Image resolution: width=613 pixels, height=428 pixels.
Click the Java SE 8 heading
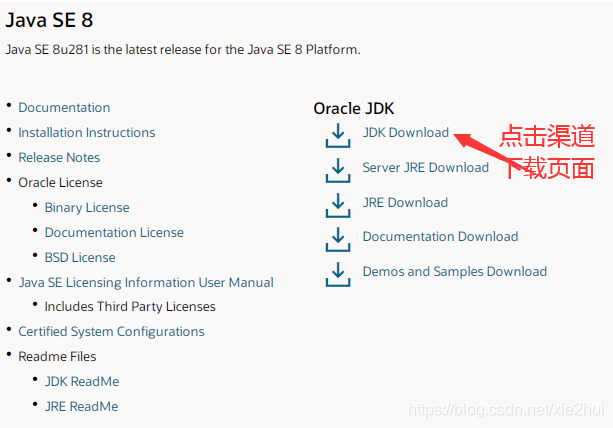(x=49, y=20)
